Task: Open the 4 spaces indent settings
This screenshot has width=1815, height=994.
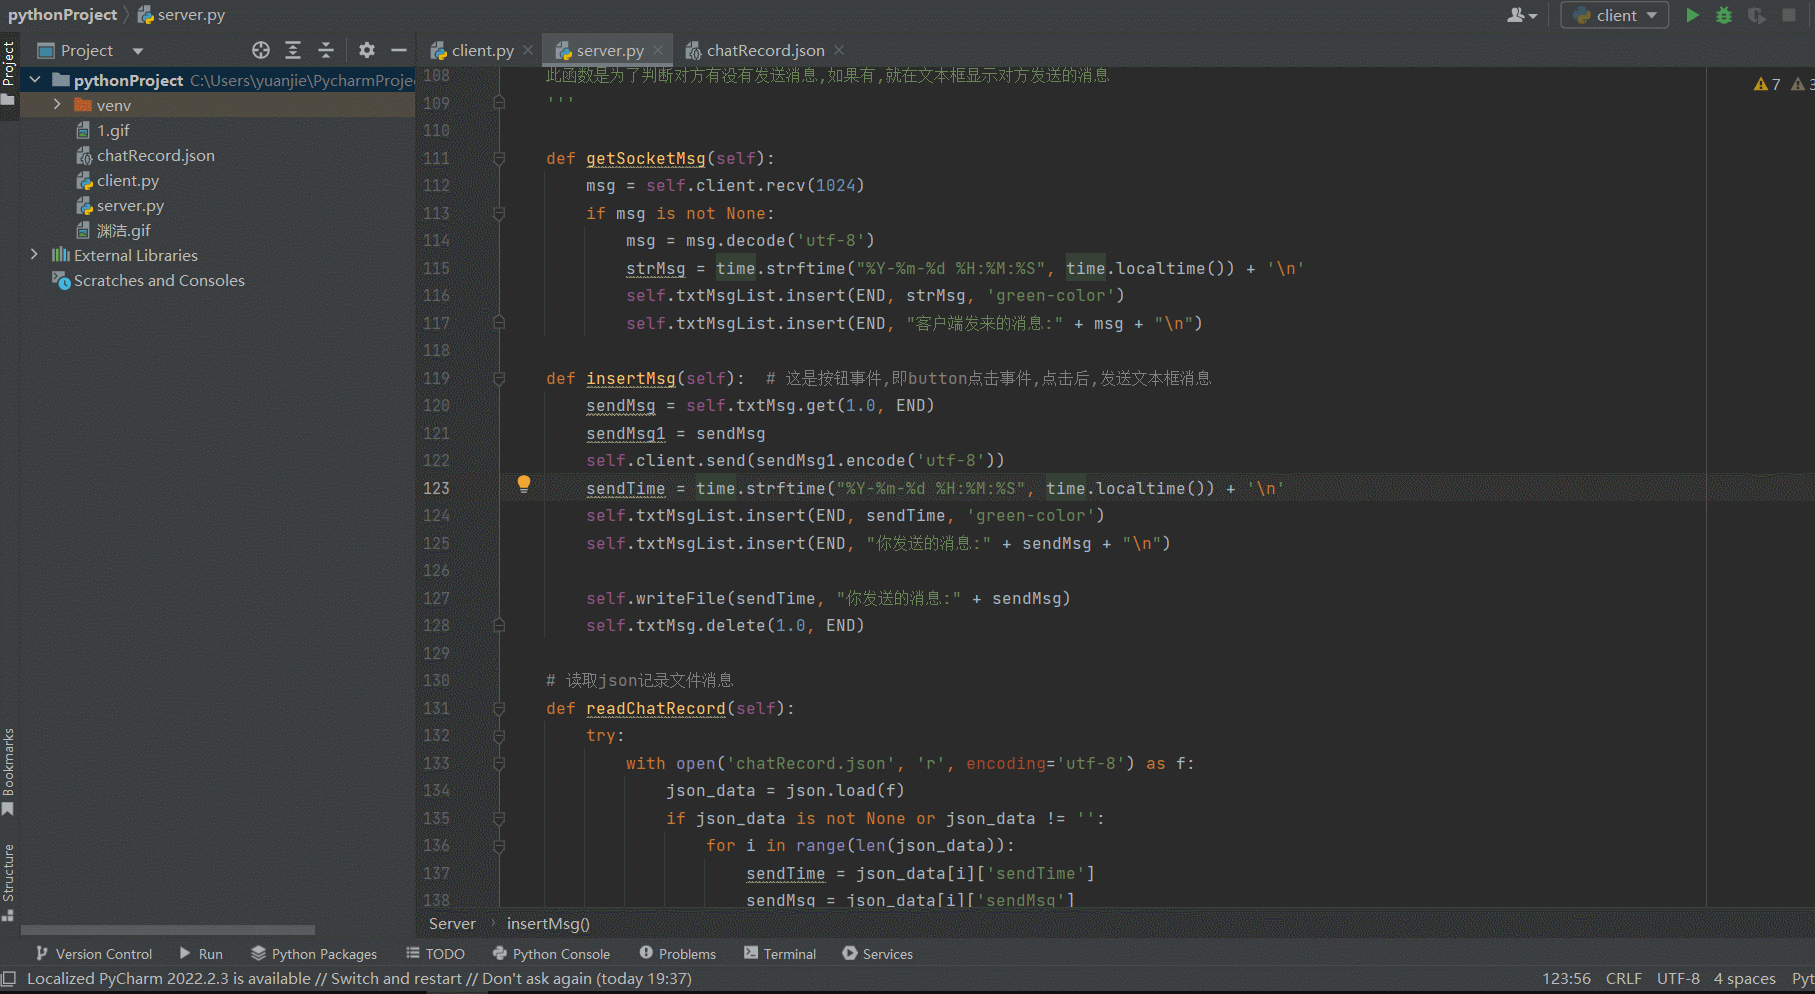Action: click(1745, 979)
